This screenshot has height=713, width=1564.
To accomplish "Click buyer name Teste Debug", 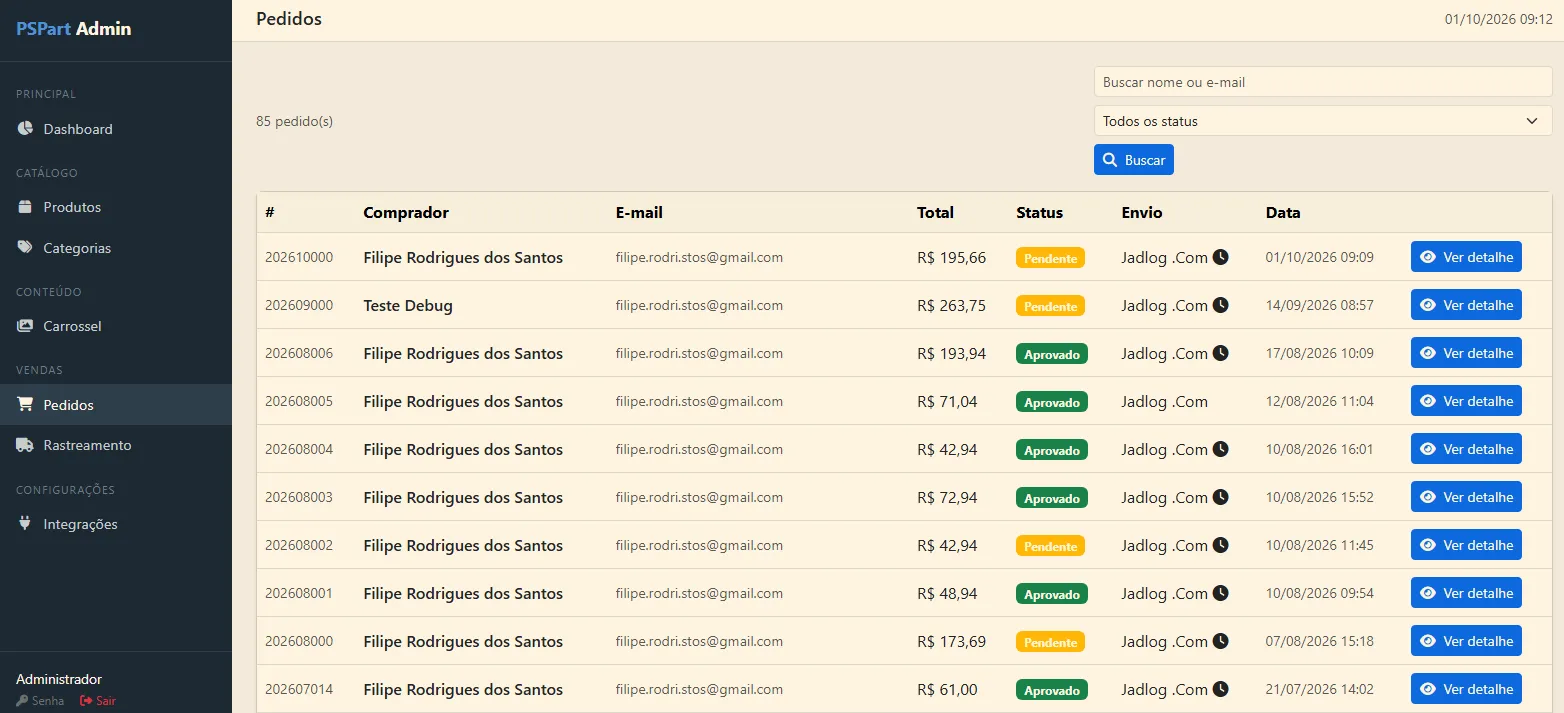I will [x=408, y=305].
